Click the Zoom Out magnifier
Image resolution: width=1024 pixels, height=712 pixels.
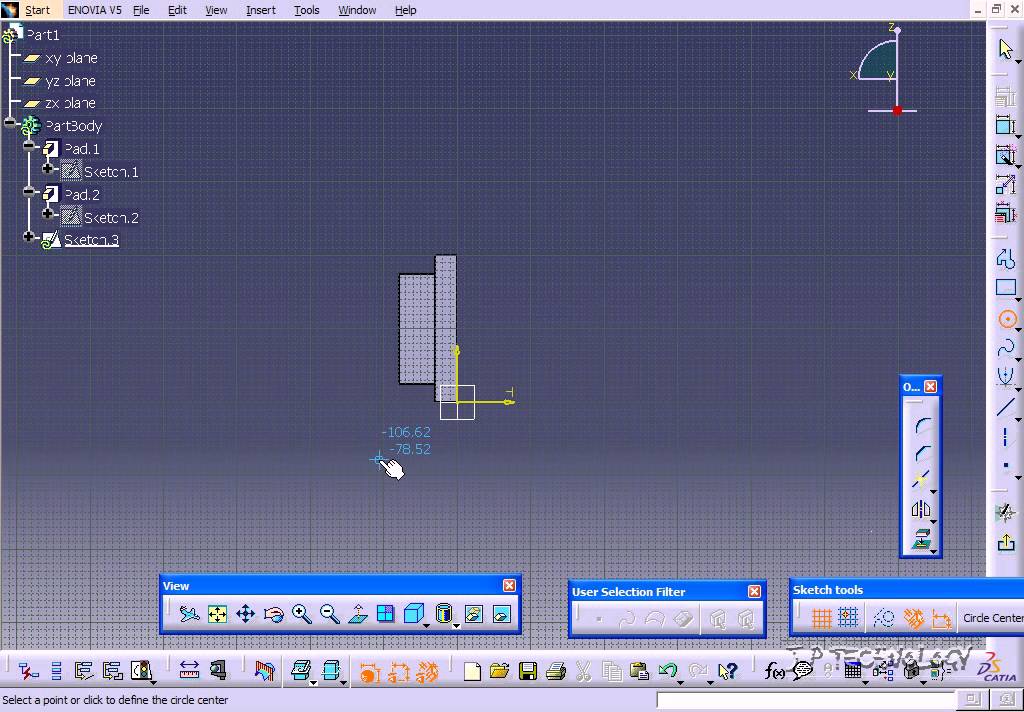tap(330, 614)
